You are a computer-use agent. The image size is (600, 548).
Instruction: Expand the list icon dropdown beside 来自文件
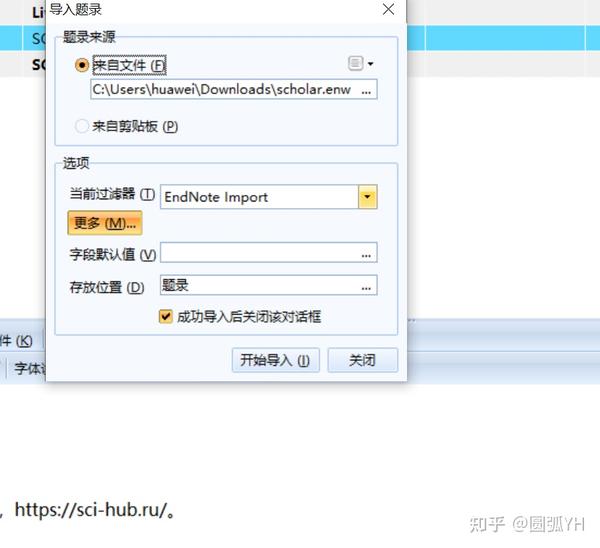tap(370, 64)
